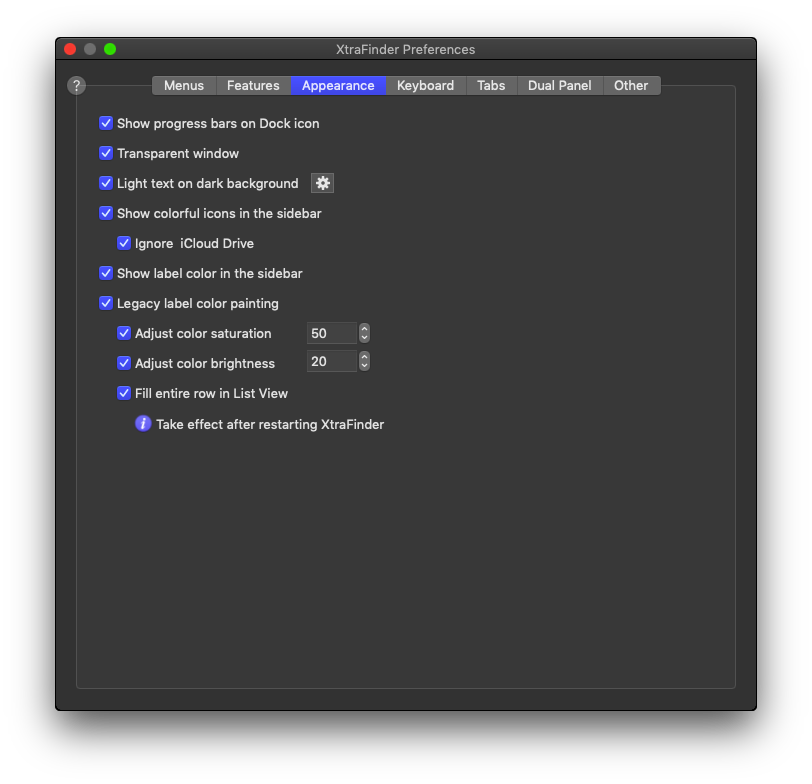Click the color saturation stepper arrows

[364, 333]
